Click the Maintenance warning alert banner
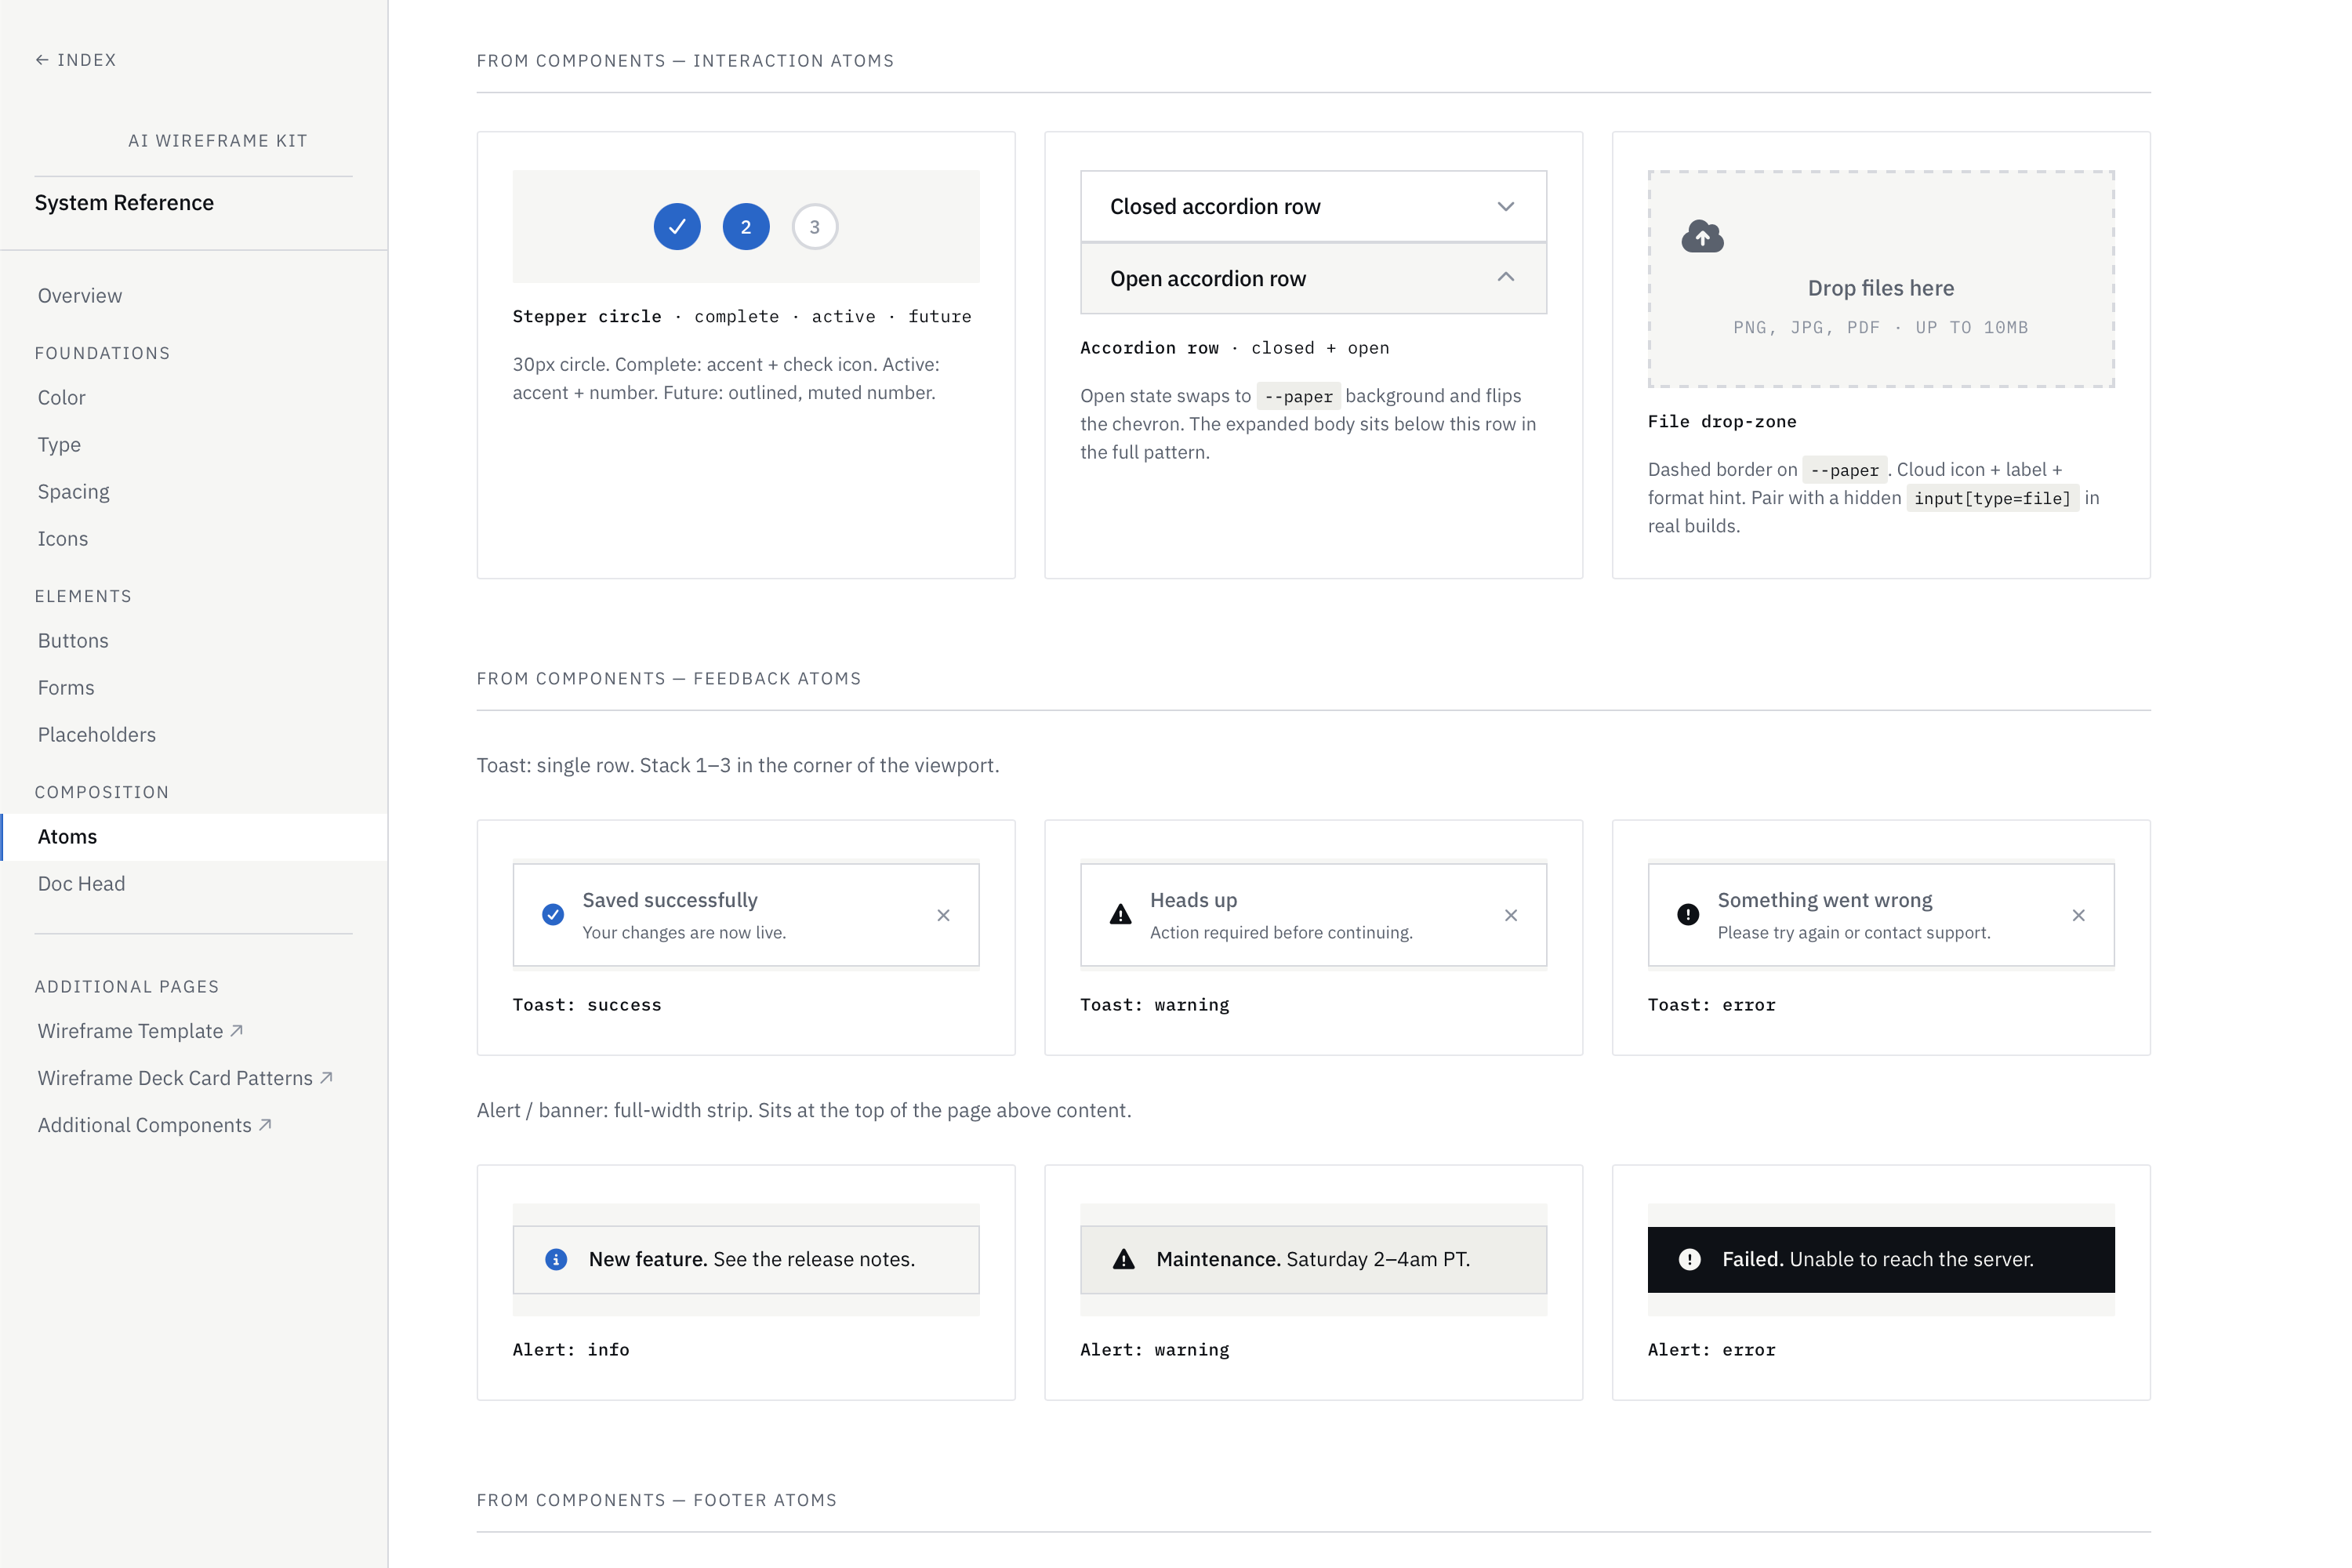The width and height of the screenshot is (2352, 1568). (1313, 1260)
